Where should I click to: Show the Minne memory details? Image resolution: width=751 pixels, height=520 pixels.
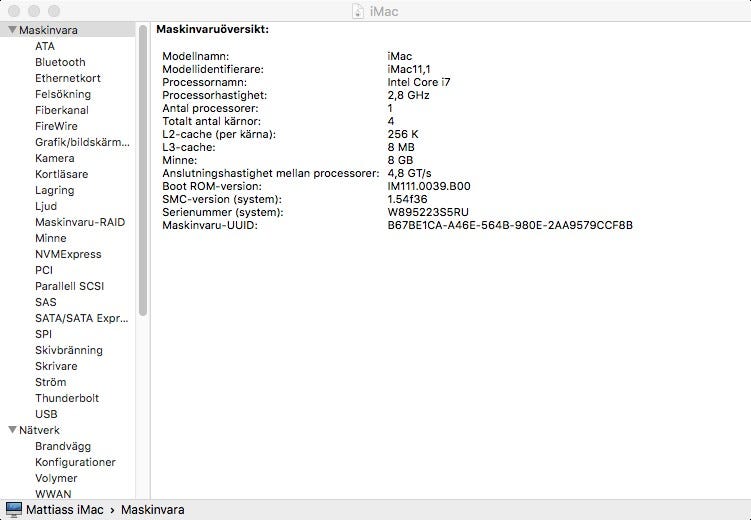coord(51,238)
